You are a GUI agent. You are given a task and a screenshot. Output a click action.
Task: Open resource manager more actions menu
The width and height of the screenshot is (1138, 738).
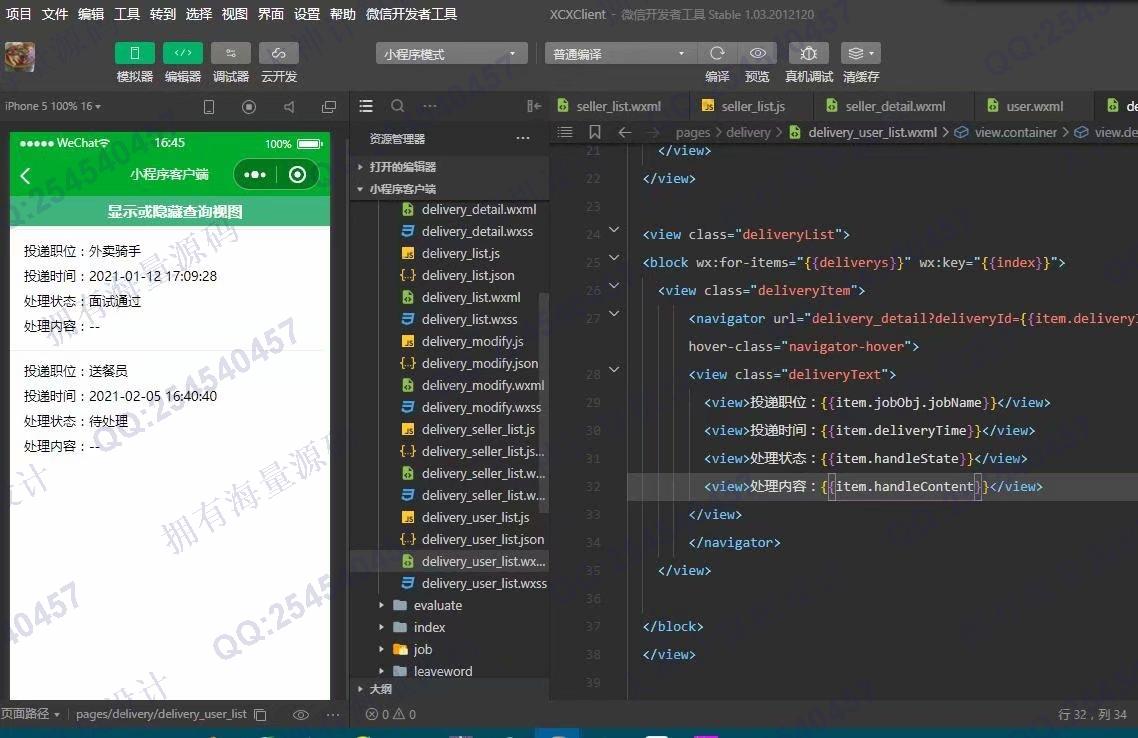tap(523, 138)
